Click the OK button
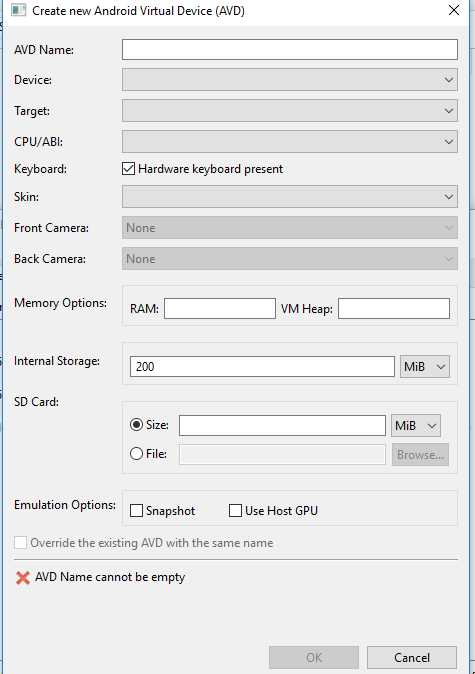This screenshot has width=475, height=674. 314,657
